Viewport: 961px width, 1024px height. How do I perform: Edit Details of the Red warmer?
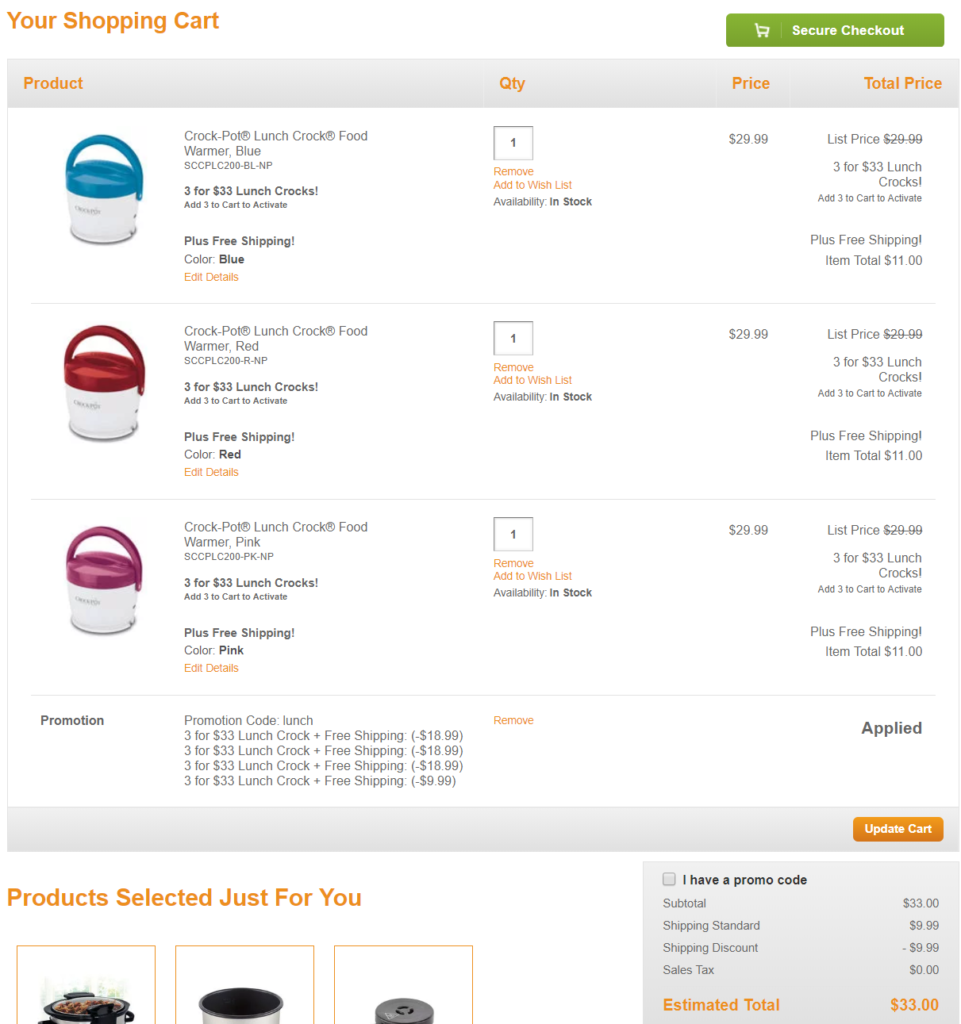click(211, 472)
